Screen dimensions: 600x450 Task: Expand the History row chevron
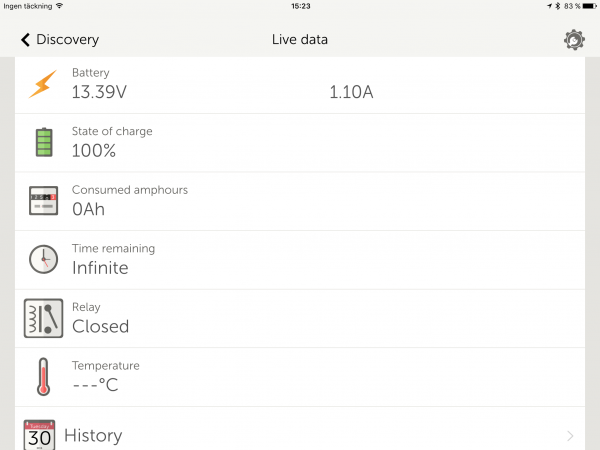click(x=570, y=436)
